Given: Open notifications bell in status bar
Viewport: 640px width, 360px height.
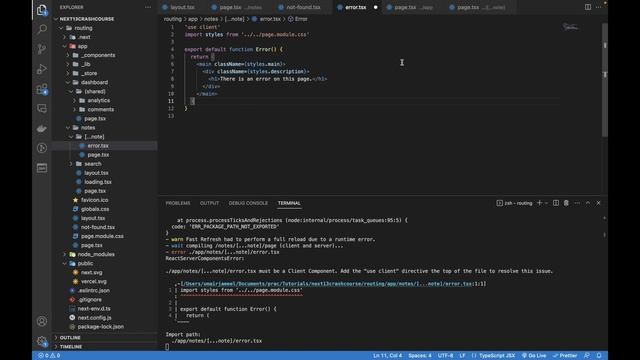Looking at the screenshot, I should pos(599,356).
